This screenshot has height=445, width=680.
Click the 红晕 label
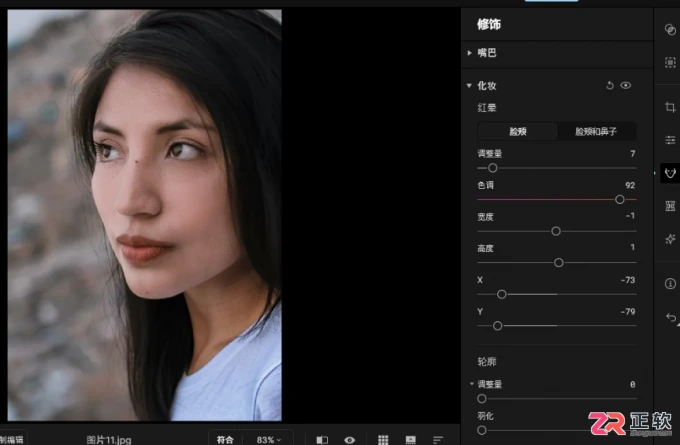click(487, 108)
